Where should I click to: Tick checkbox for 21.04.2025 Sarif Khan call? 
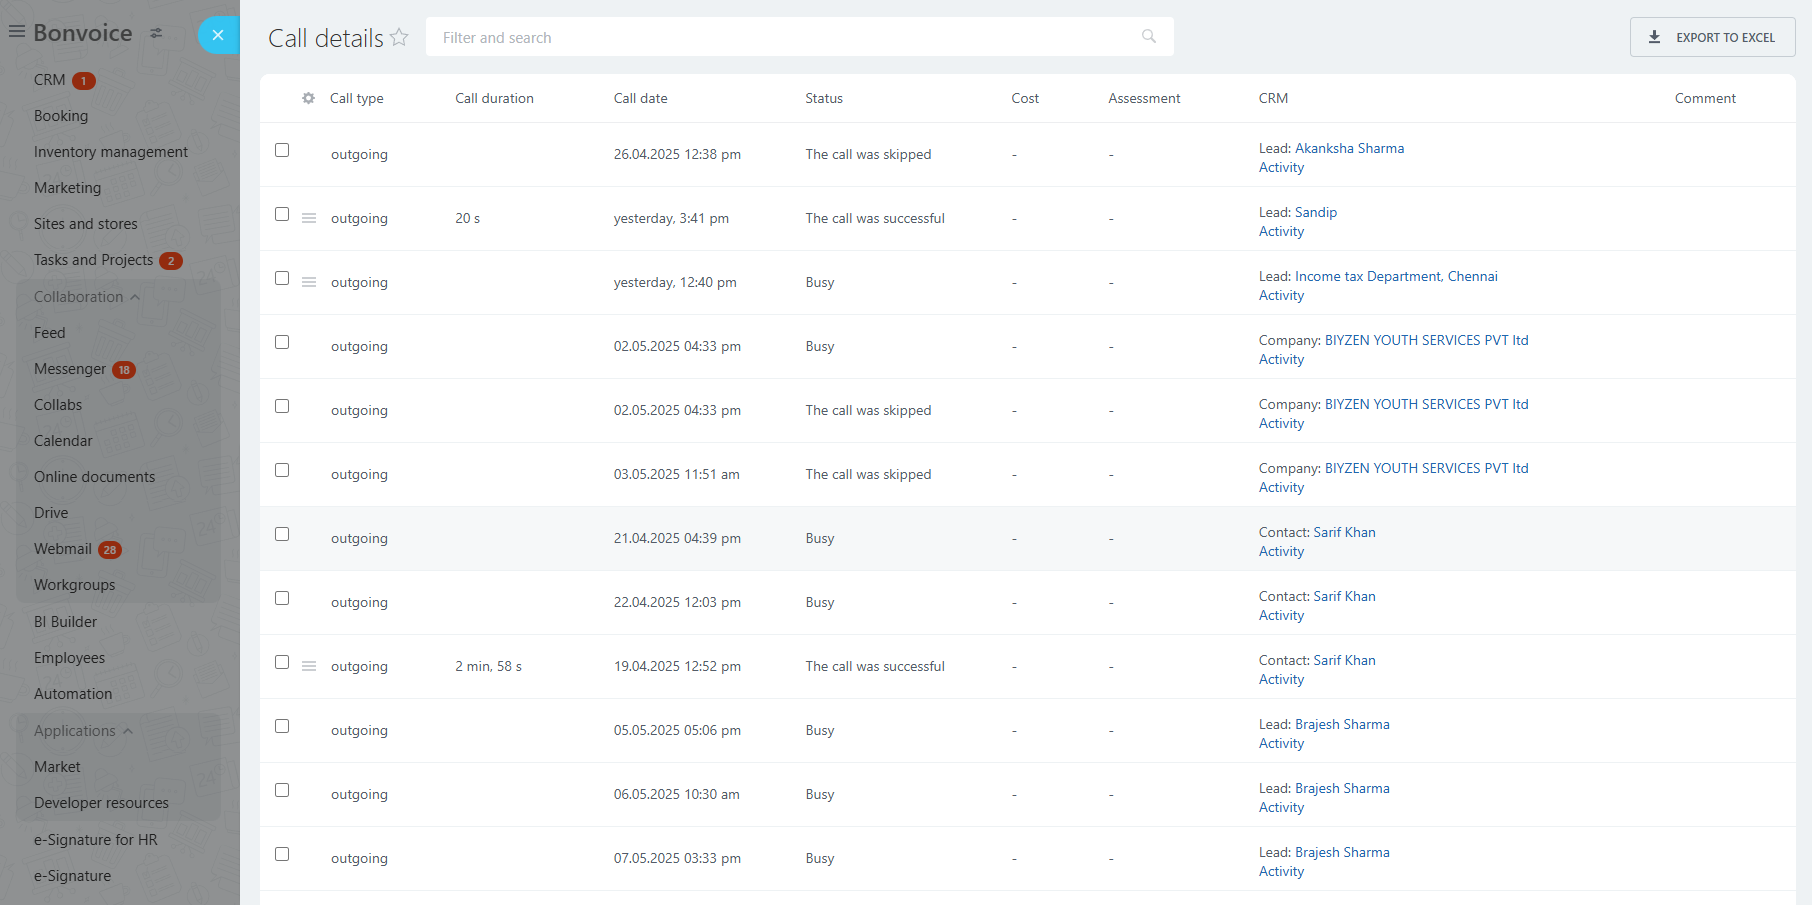[x=282, y=534]
